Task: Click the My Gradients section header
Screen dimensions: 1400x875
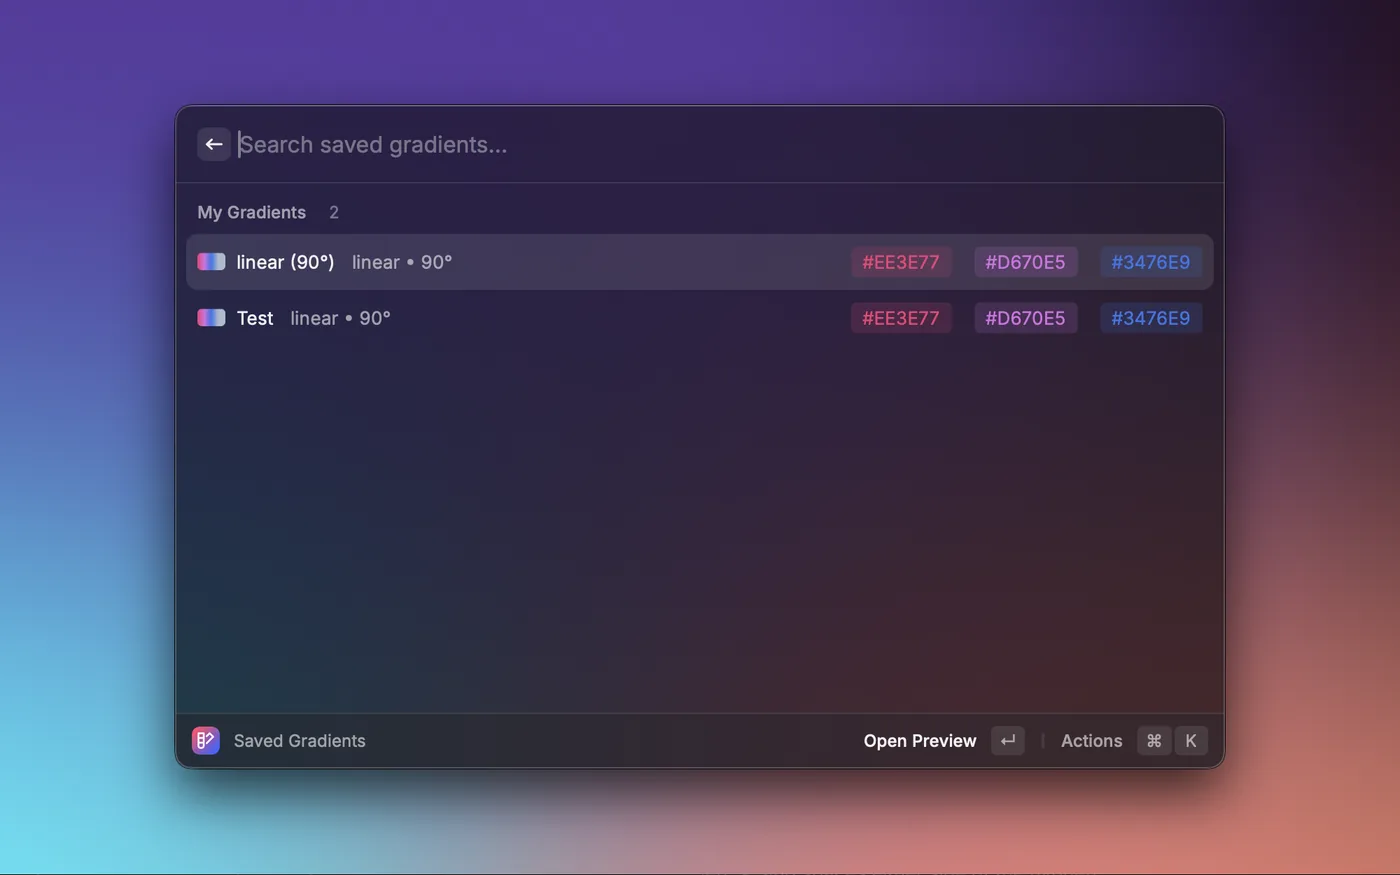Action: pos(252,212)
